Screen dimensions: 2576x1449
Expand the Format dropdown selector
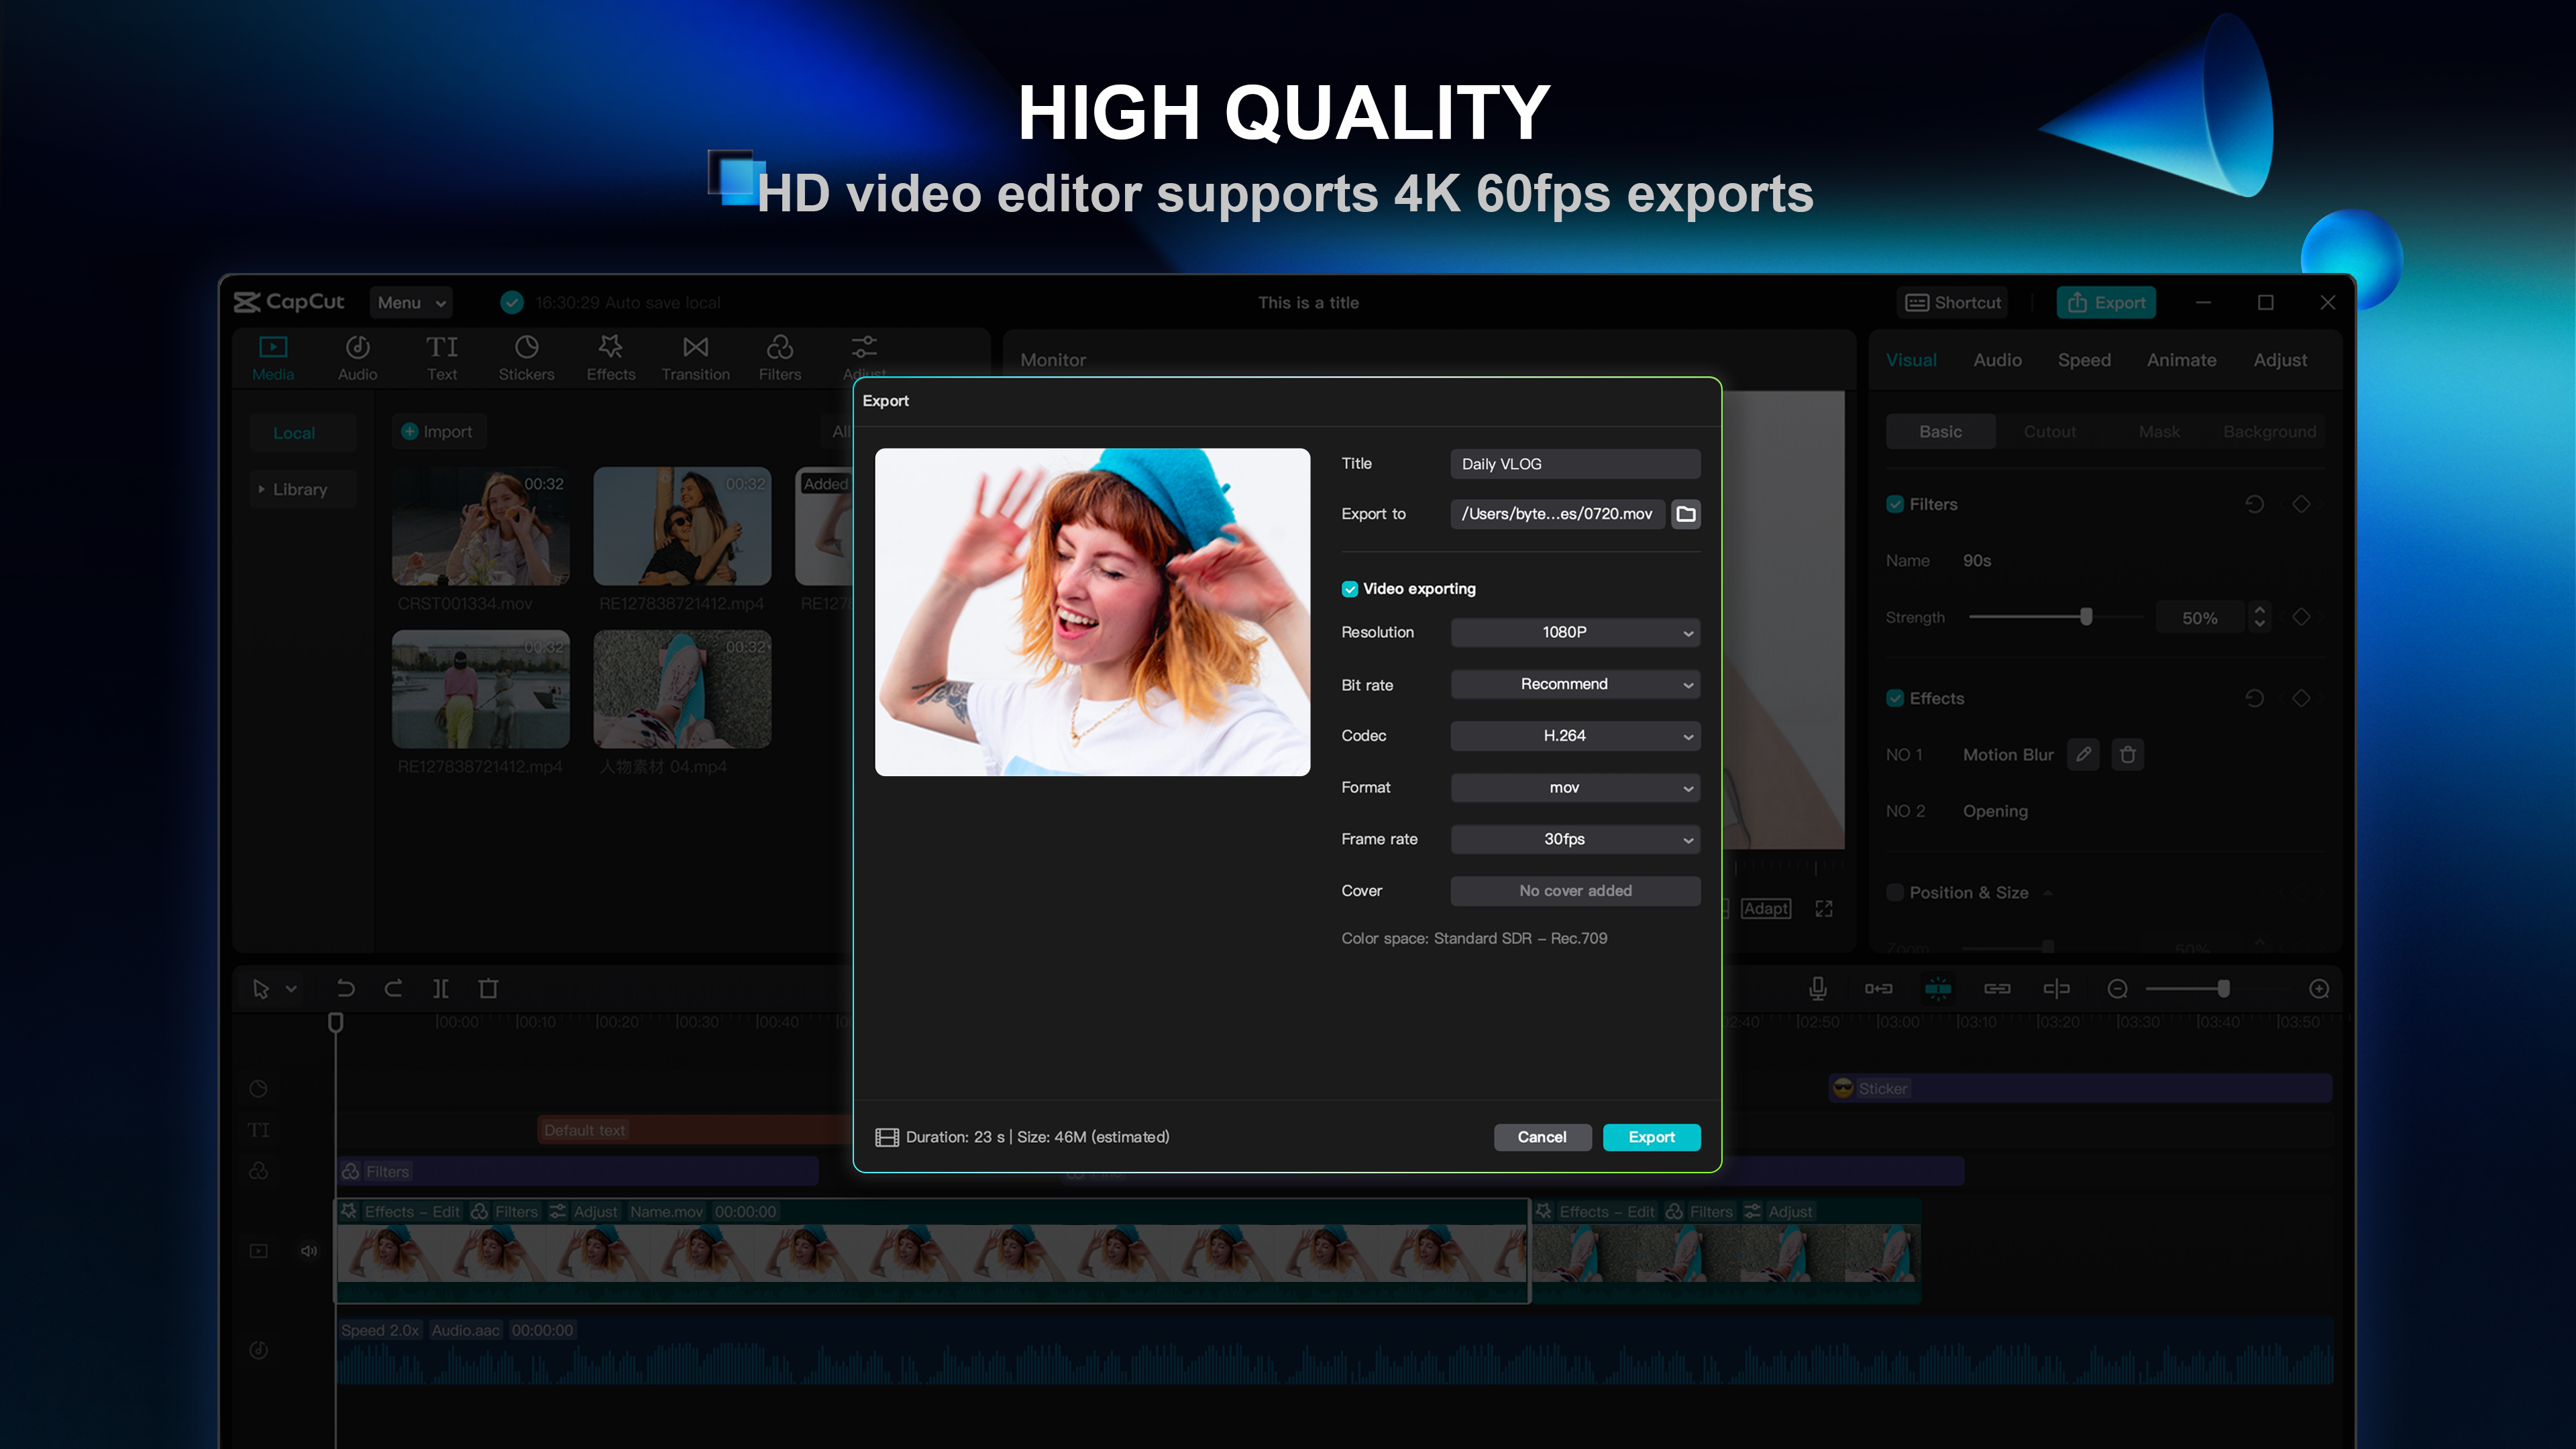click(1574, 786)
